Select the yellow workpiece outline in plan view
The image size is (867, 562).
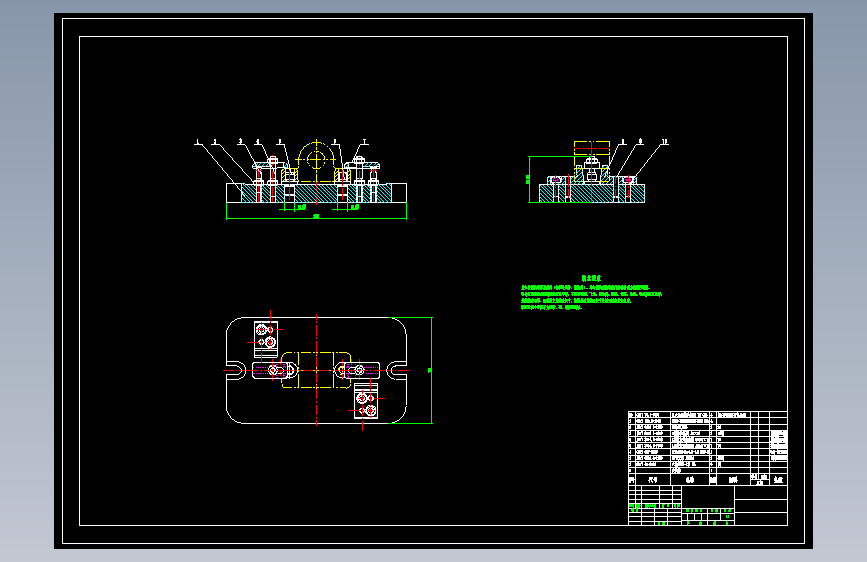316,370
